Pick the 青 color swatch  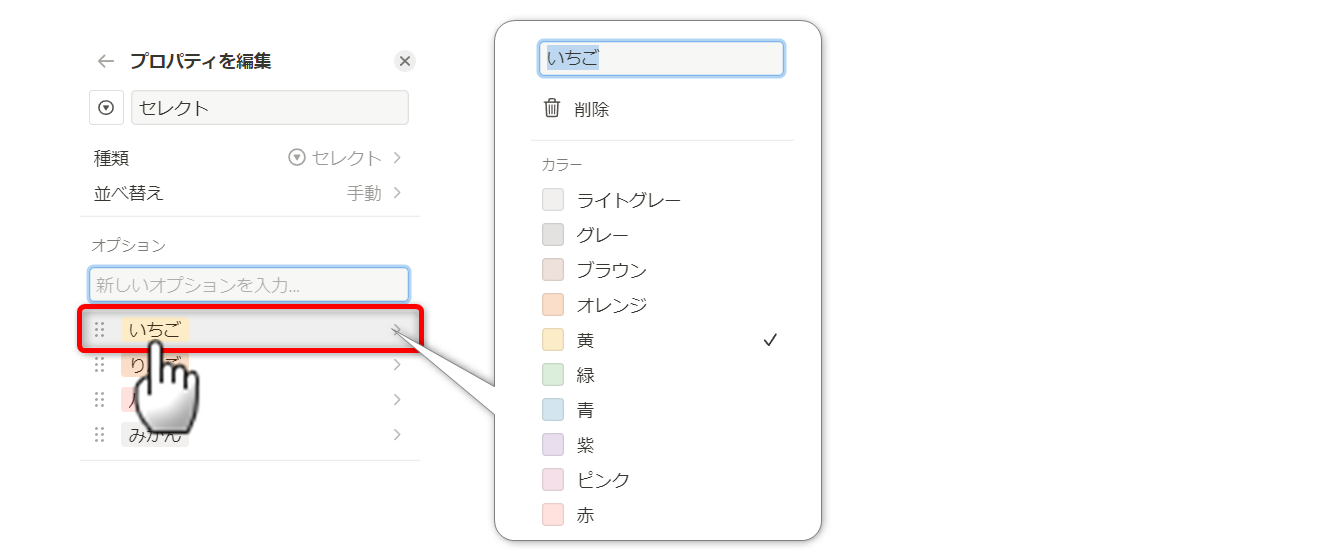tap(554, 410)
